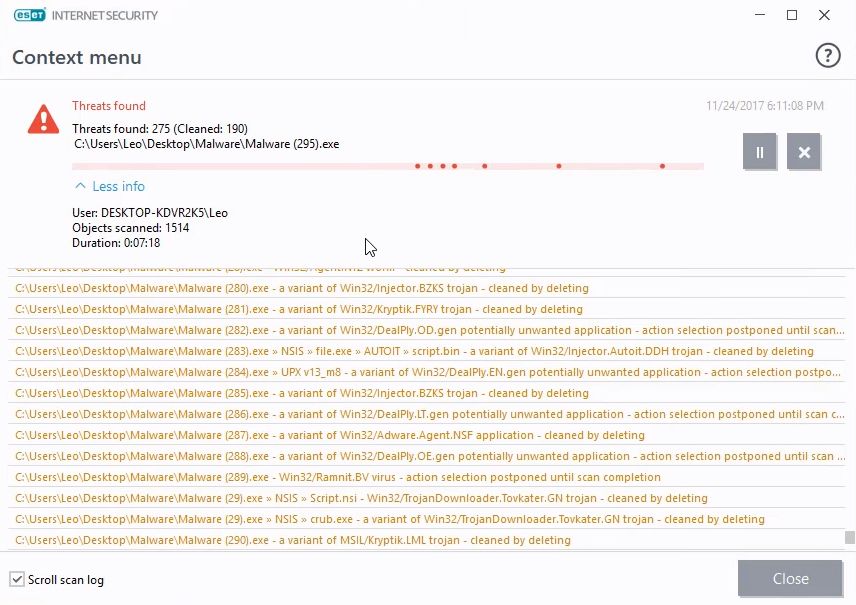This screenshot has height=605, width=856.
Task: Minimize the ESET window
Action: click(x=759, y=15)
